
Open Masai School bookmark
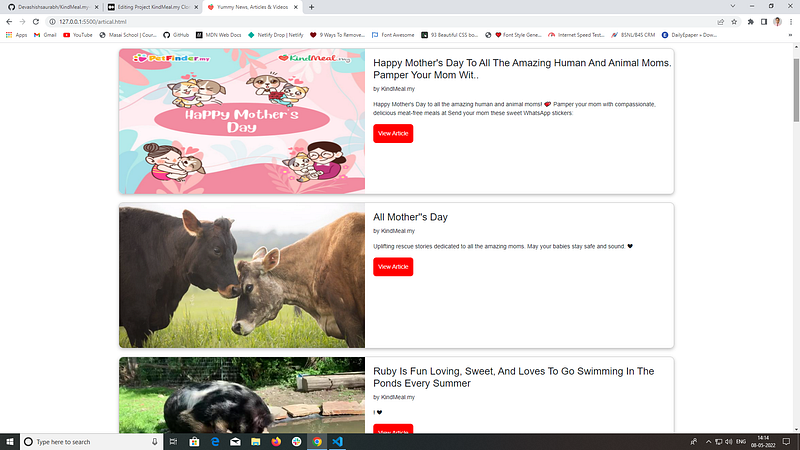[128, 35]
